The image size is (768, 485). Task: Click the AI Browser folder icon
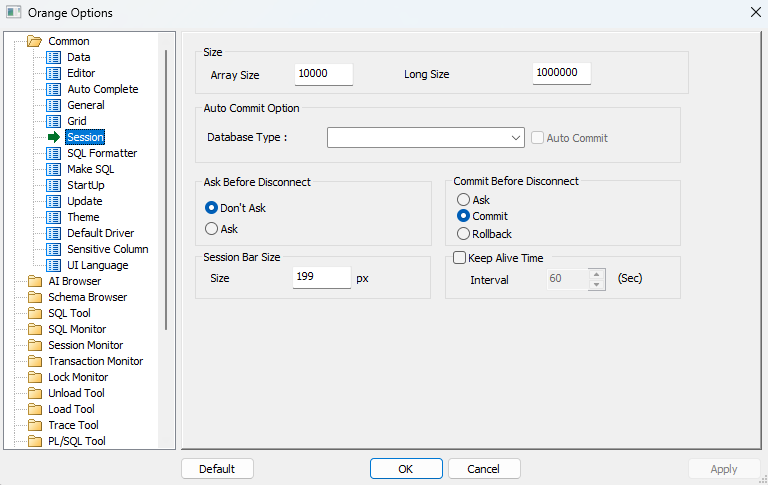[x=35, y=281]
